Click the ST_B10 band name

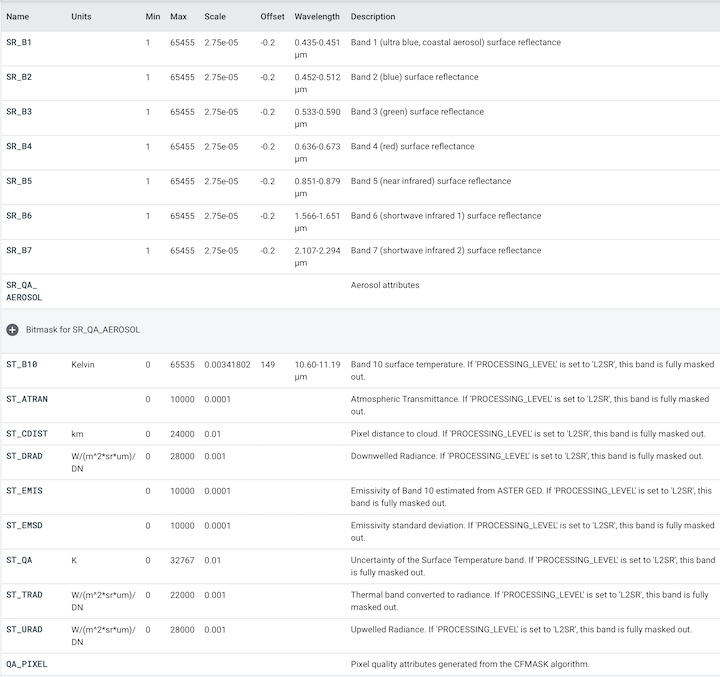(x=22, y=365)
